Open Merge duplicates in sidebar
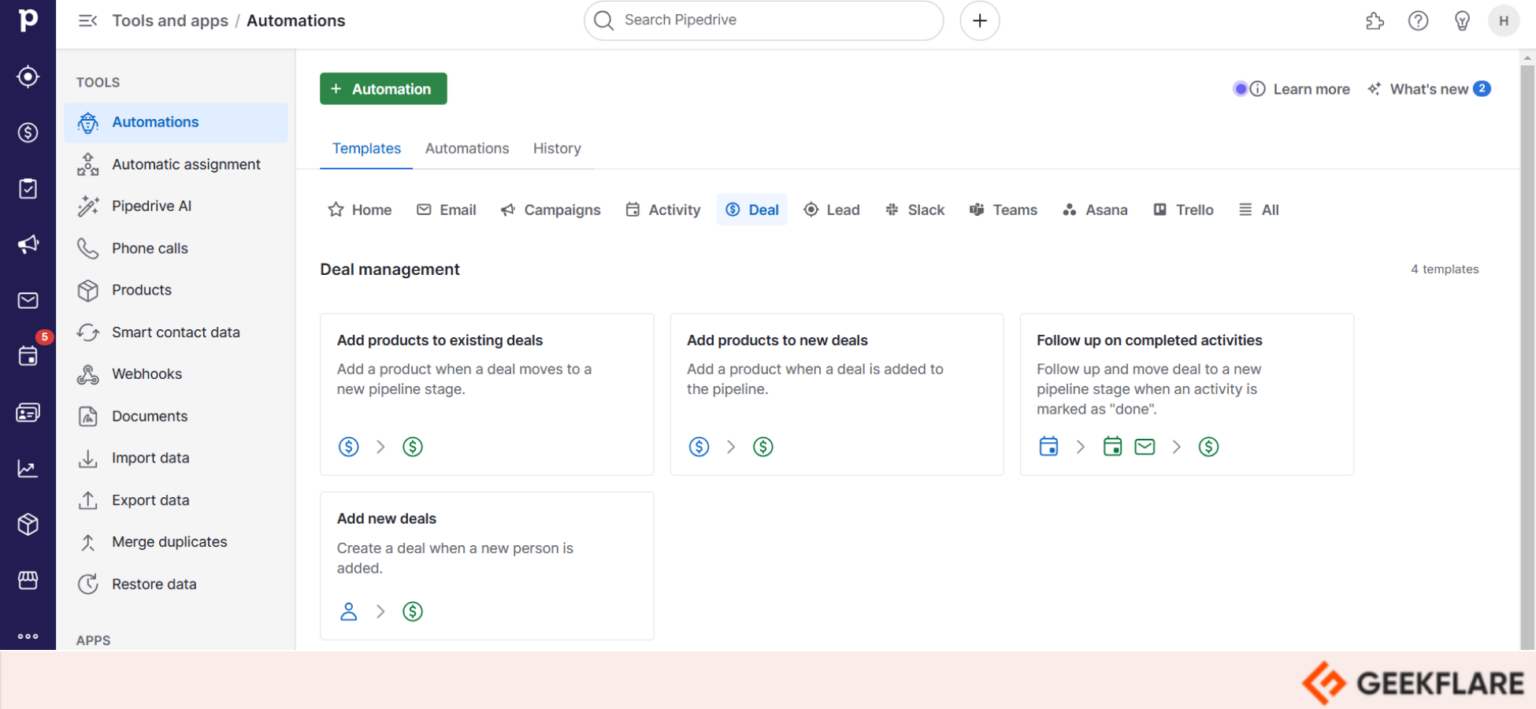The image size is (1536, 709). [176, 542]
